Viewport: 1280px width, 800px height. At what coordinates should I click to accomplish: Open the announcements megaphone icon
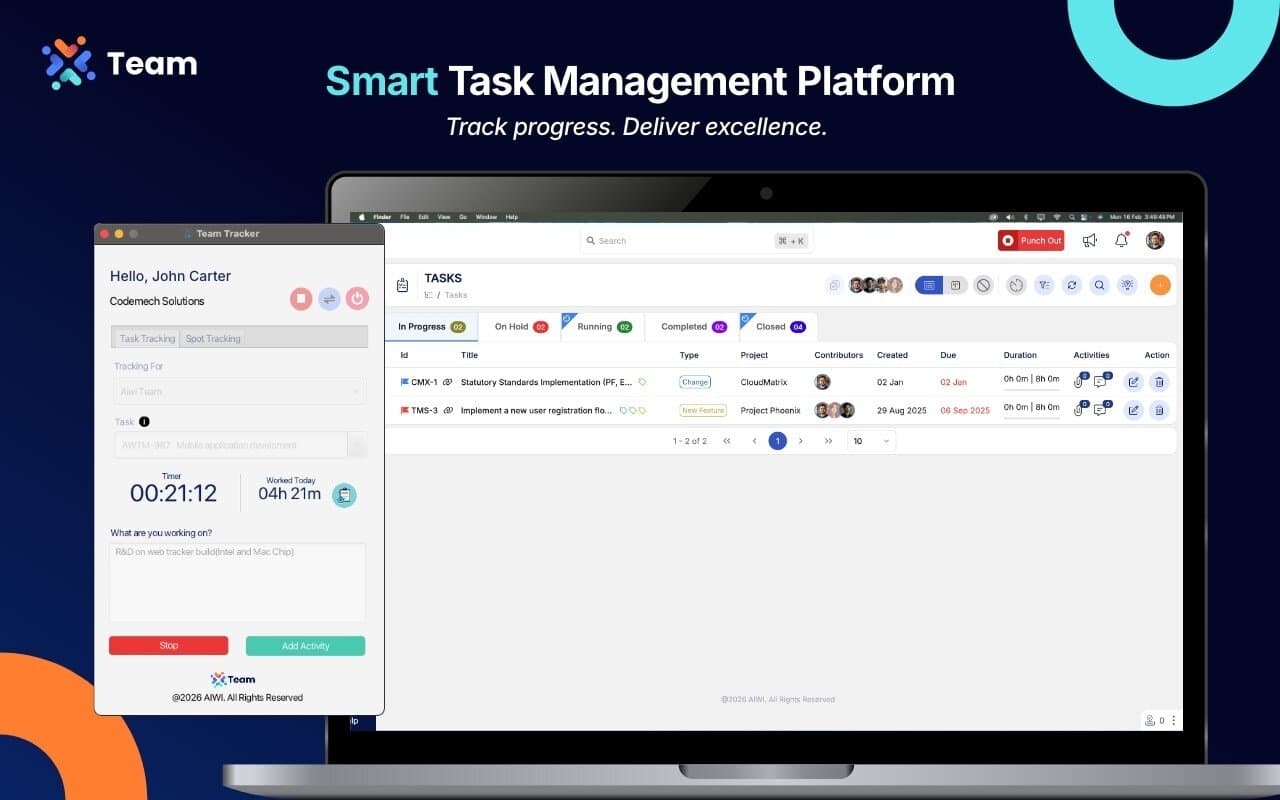(1090, 240)
